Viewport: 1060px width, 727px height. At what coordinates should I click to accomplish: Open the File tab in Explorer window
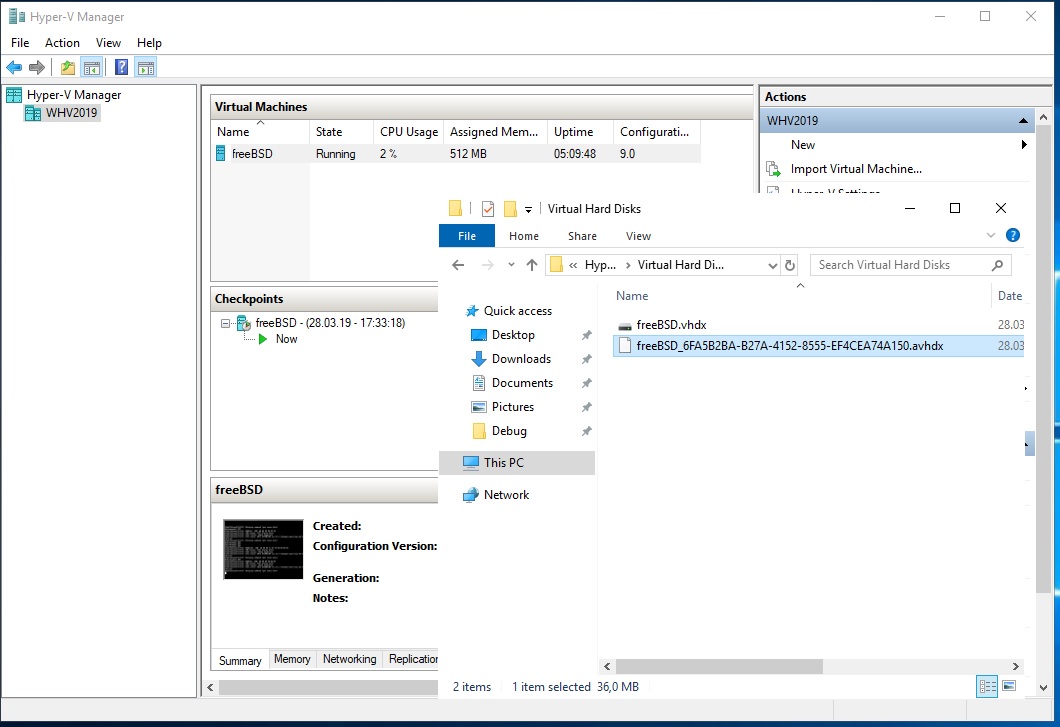466,236
